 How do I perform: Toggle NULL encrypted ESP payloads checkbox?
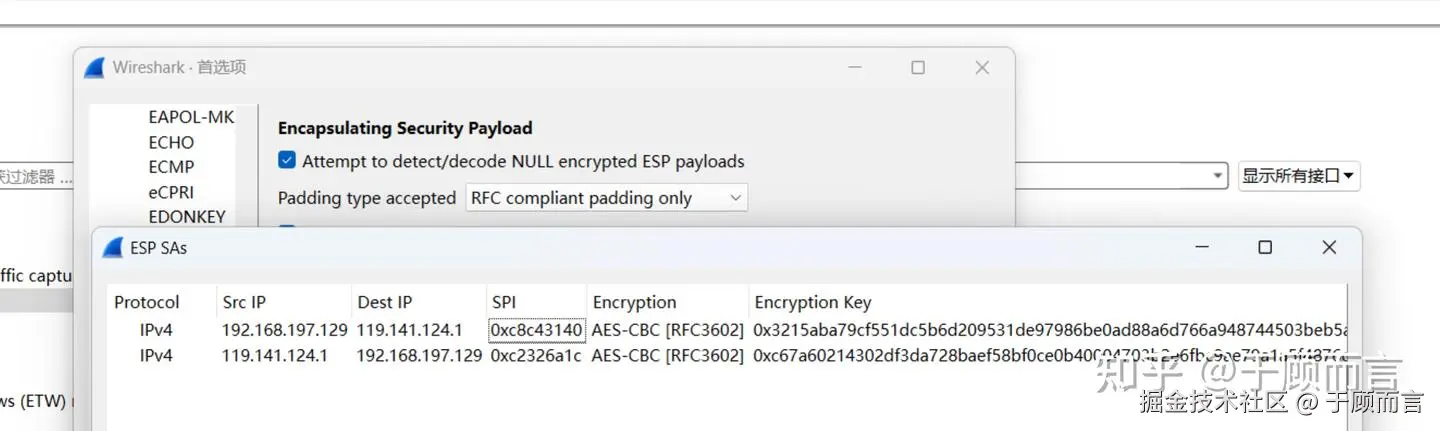[287, 161]
